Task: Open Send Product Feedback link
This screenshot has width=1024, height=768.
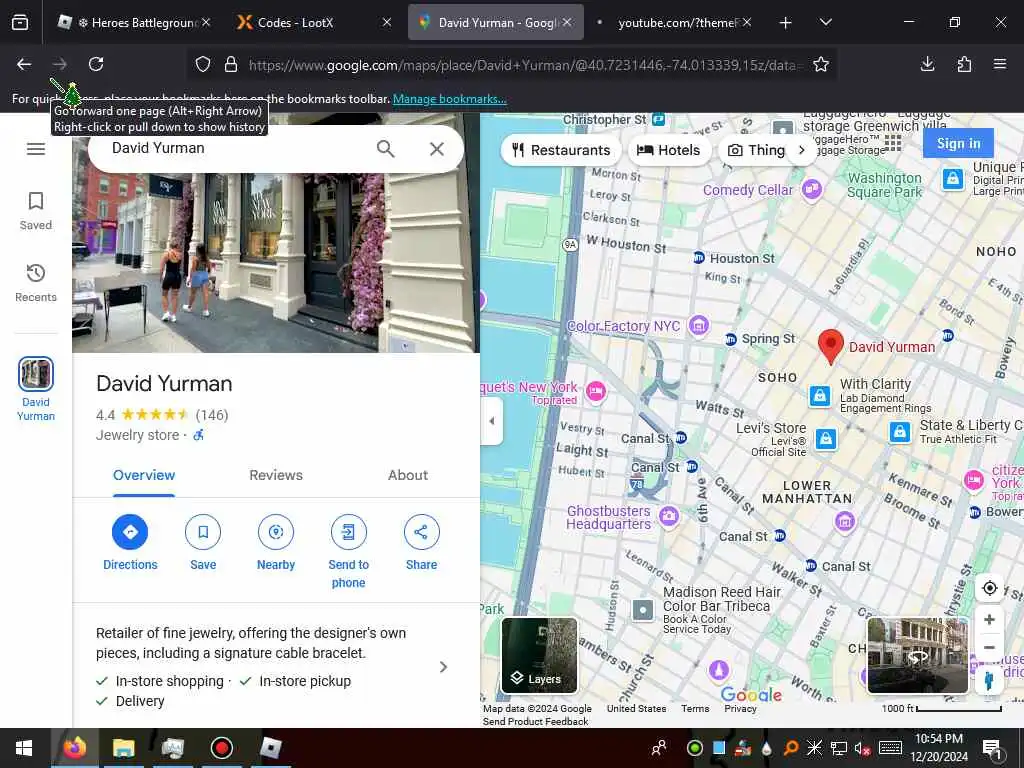Action: click(536, 722)
